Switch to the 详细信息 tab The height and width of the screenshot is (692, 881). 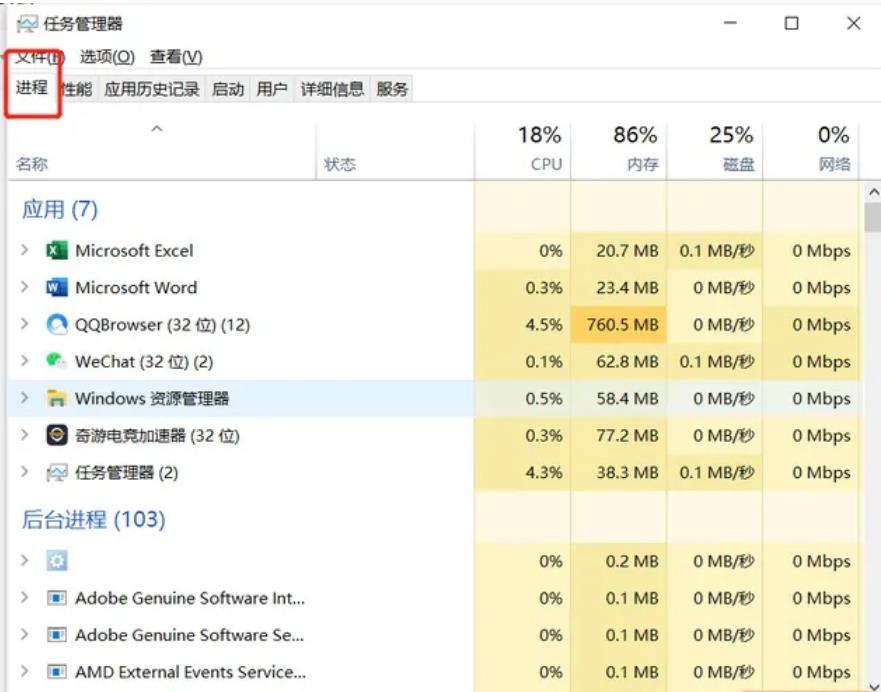(332, 89)
